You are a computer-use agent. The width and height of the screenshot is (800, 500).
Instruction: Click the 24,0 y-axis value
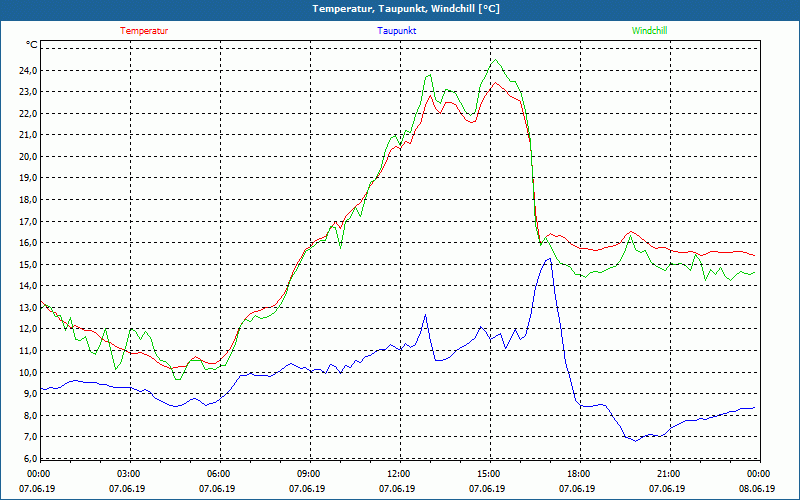tap(29, 70)
